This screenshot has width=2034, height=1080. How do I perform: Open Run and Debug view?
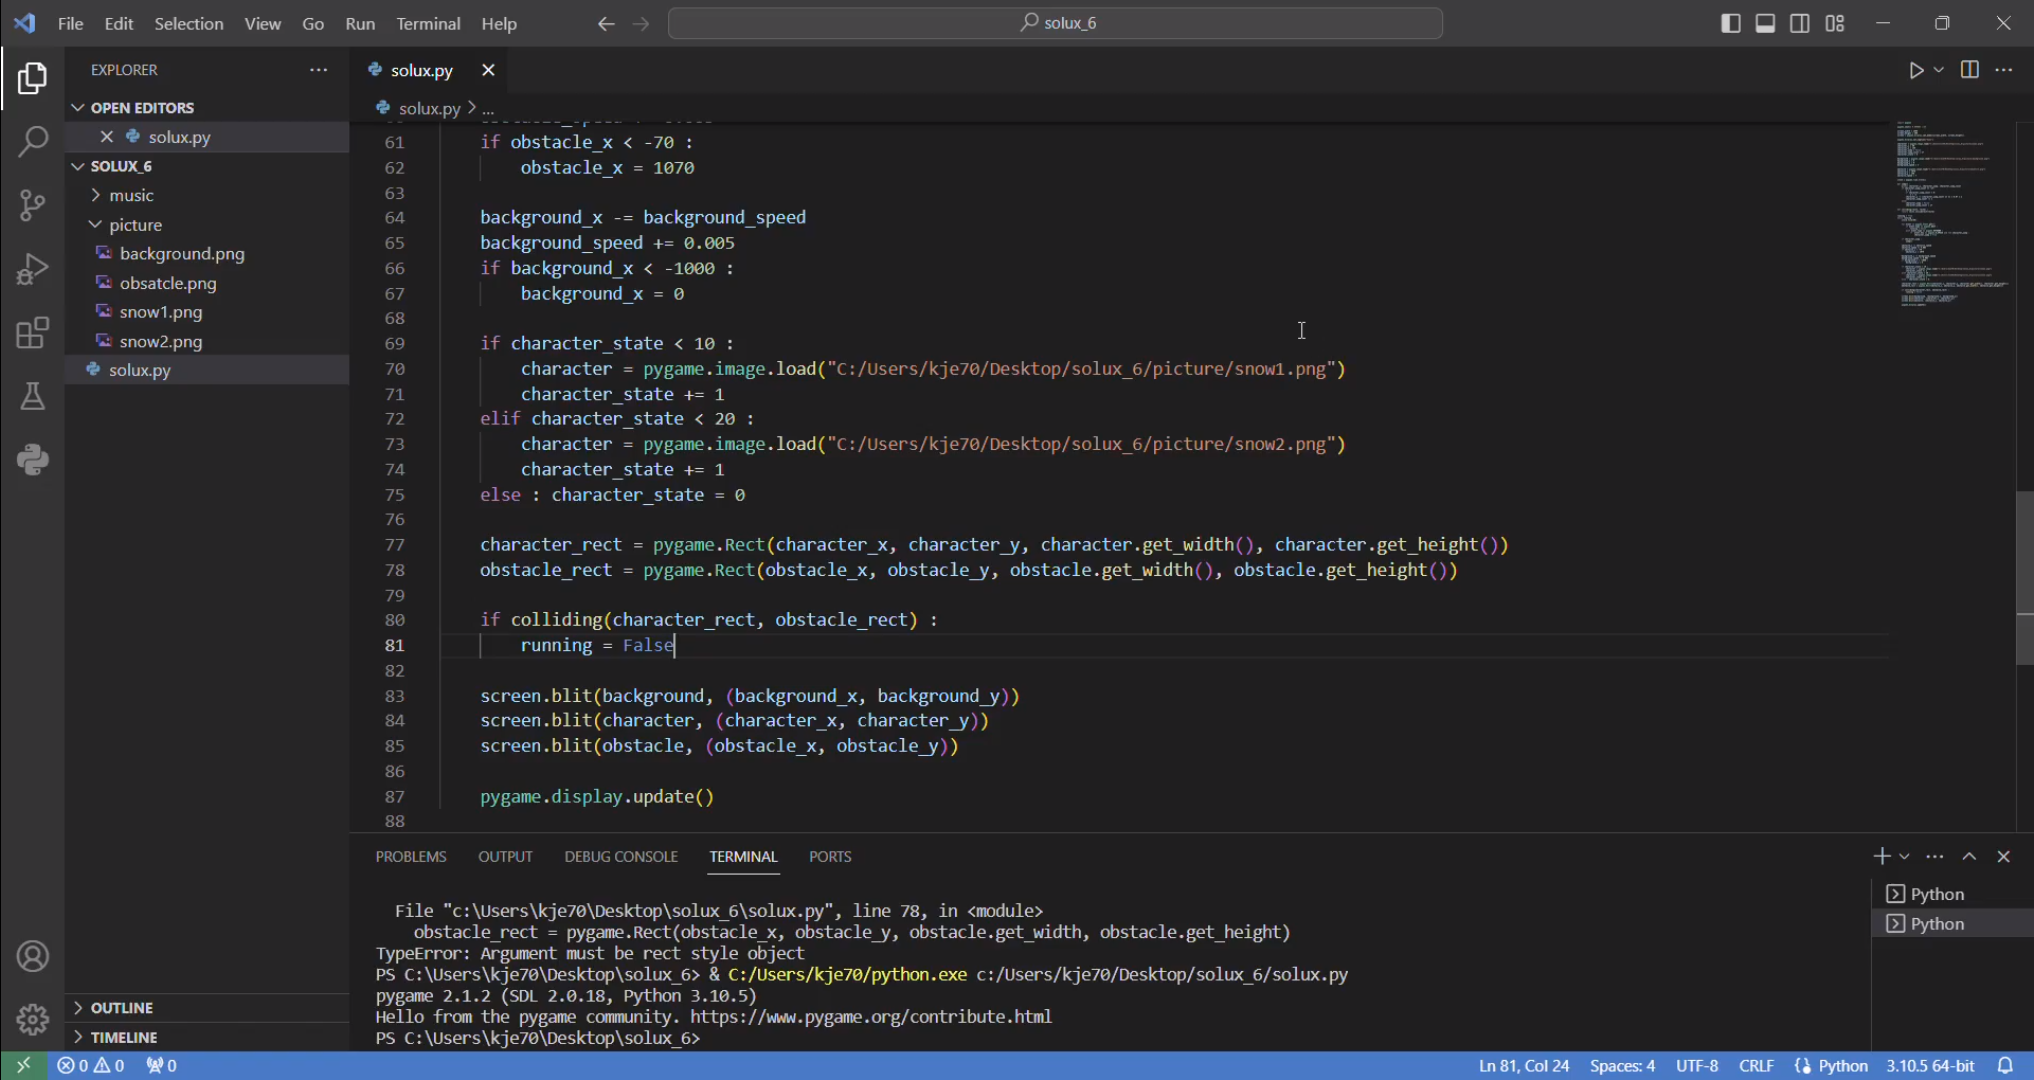click(x=32, y=269)
